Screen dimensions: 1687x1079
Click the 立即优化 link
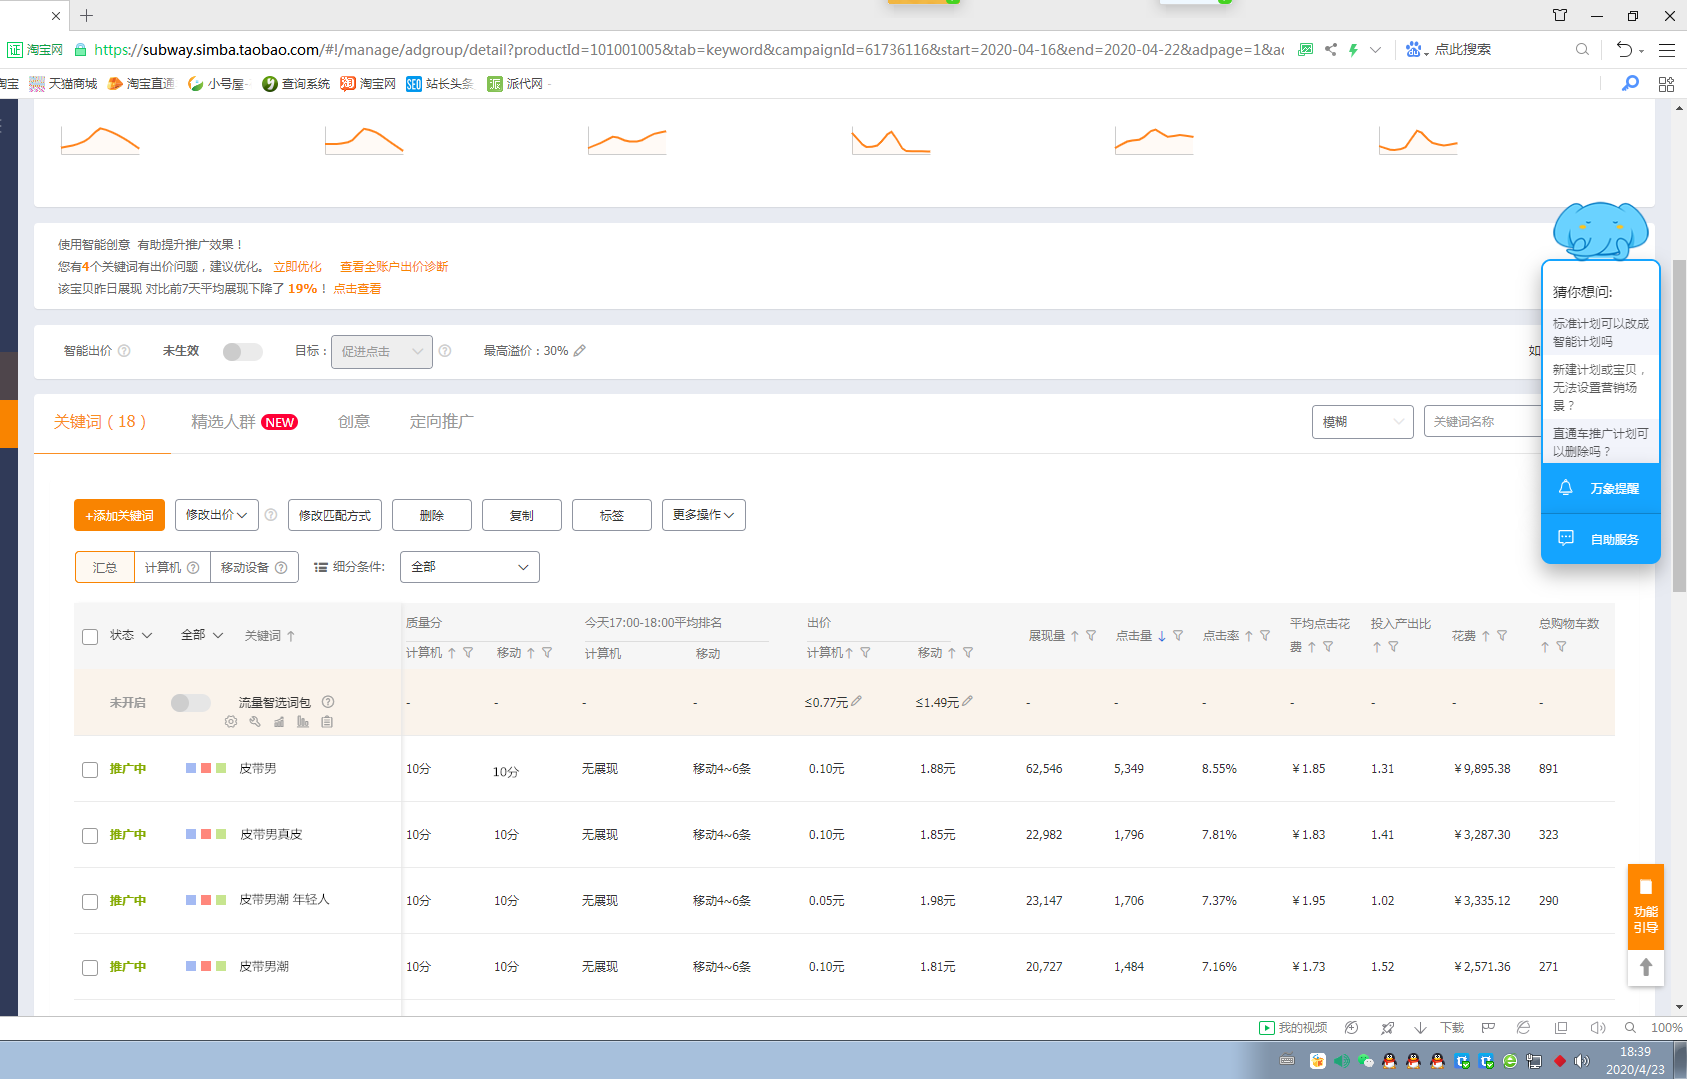tap(297, 267)
